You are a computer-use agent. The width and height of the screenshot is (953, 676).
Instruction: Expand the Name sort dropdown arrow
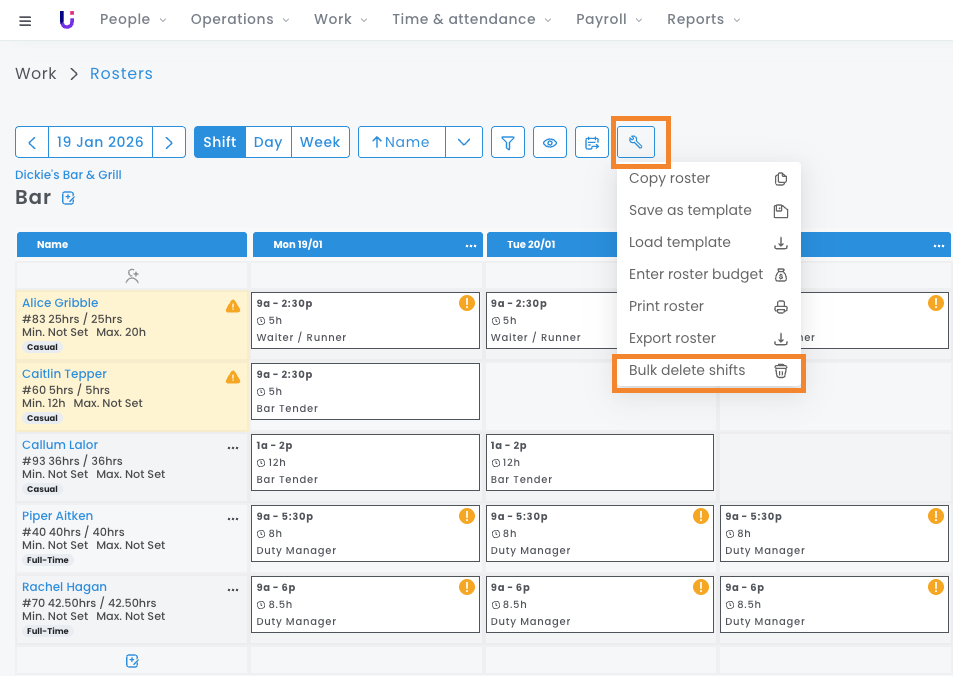pyautogui.click(x=464, y=142)
